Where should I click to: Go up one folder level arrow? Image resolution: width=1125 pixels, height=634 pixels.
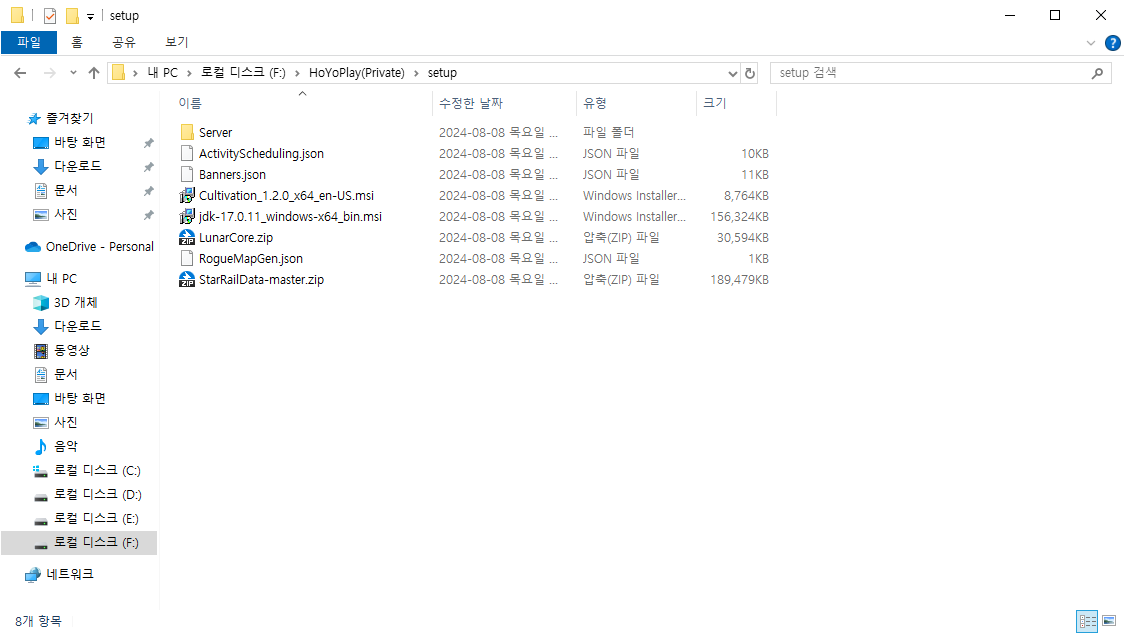94,72
